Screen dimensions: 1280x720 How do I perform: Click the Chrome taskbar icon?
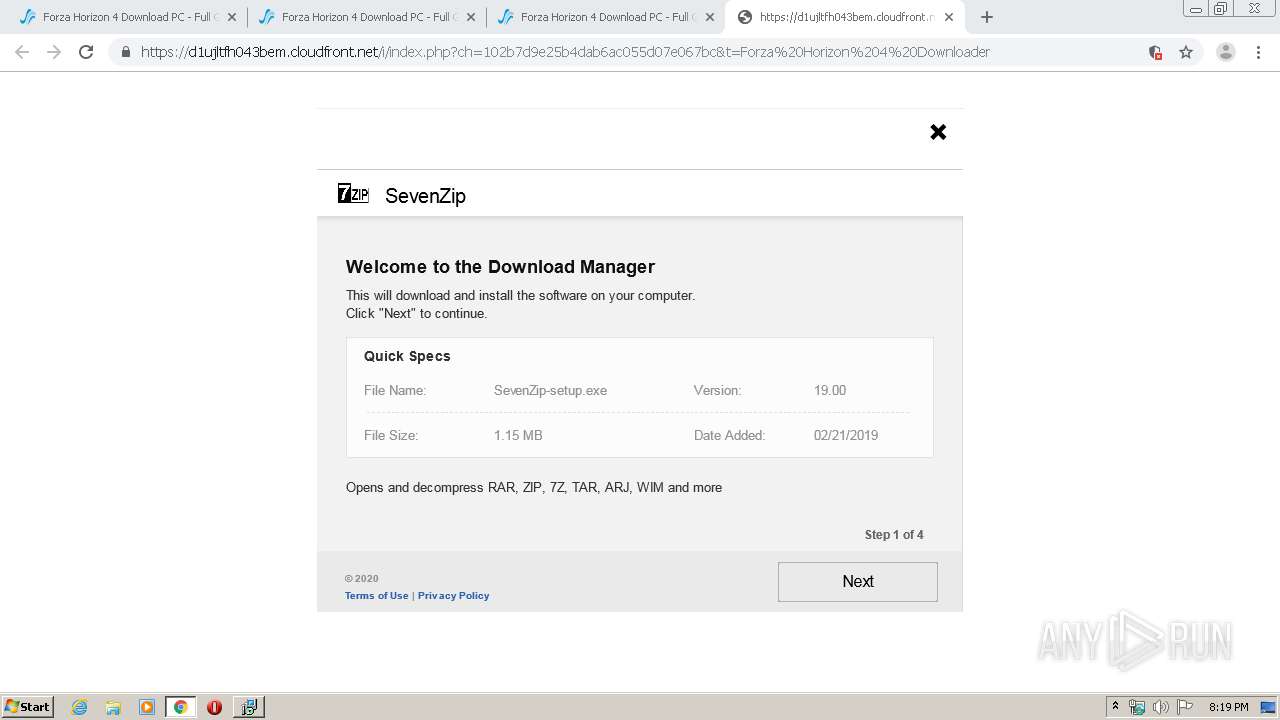[x=180, y=707]
